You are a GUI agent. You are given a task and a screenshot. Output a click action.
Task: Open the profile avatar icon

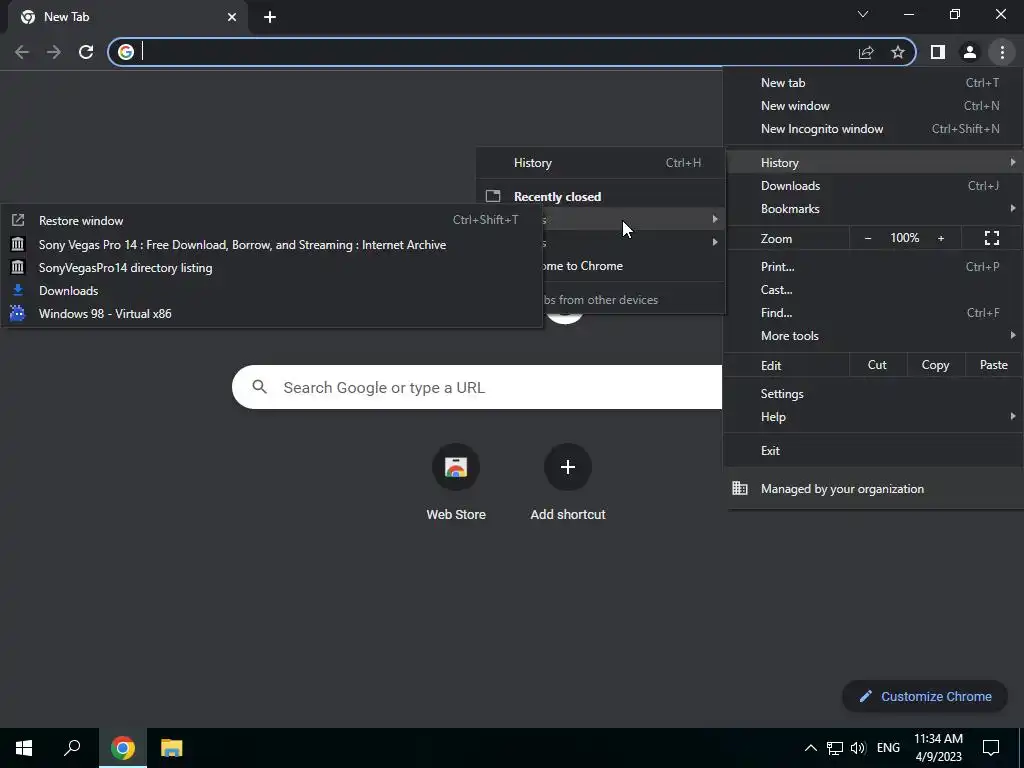click(970, 52)
